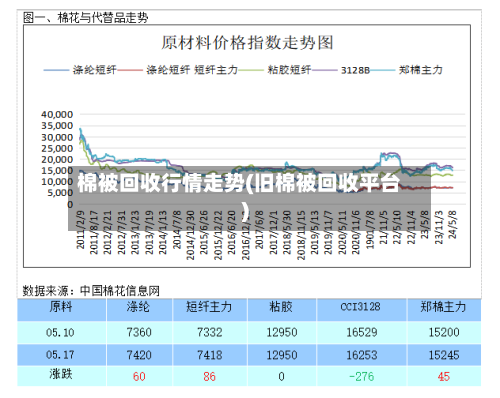Click the 25,000 y-axis label

pyautogui.click(x=57, y=148)
